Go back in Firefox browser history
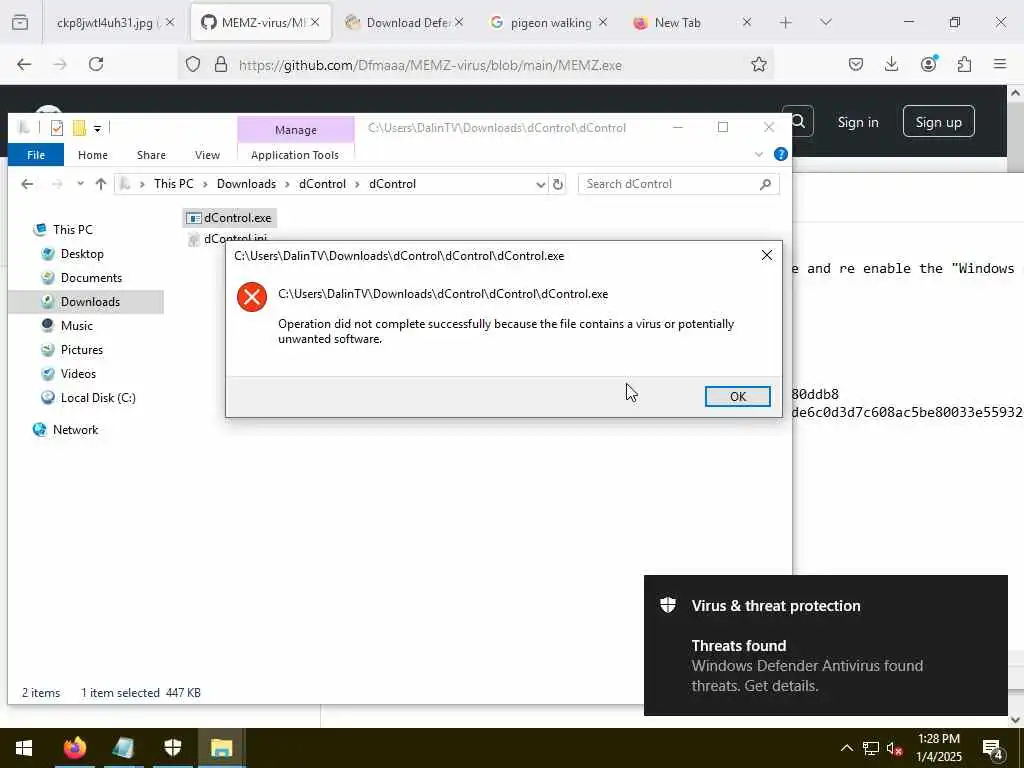Viewport: 1024px width, 768px height. click(24, 64)
